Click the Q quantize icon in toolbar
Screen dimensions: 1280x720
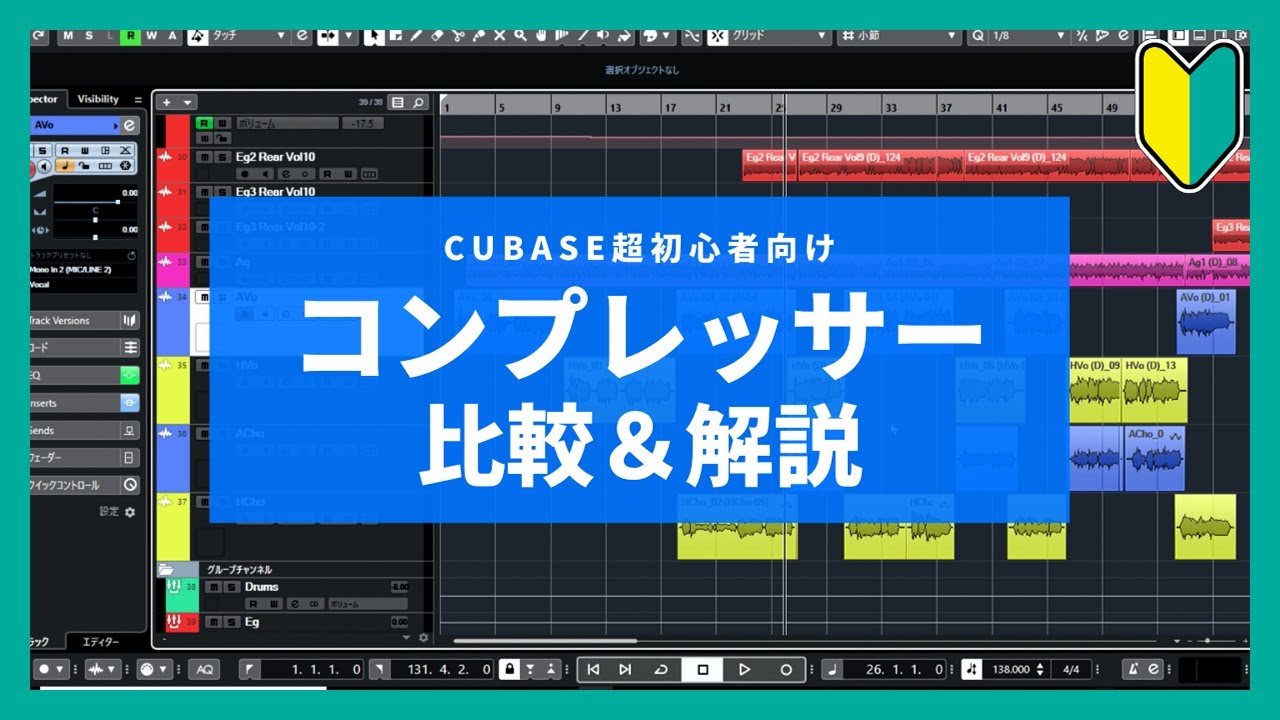click(x=978, y=36)
